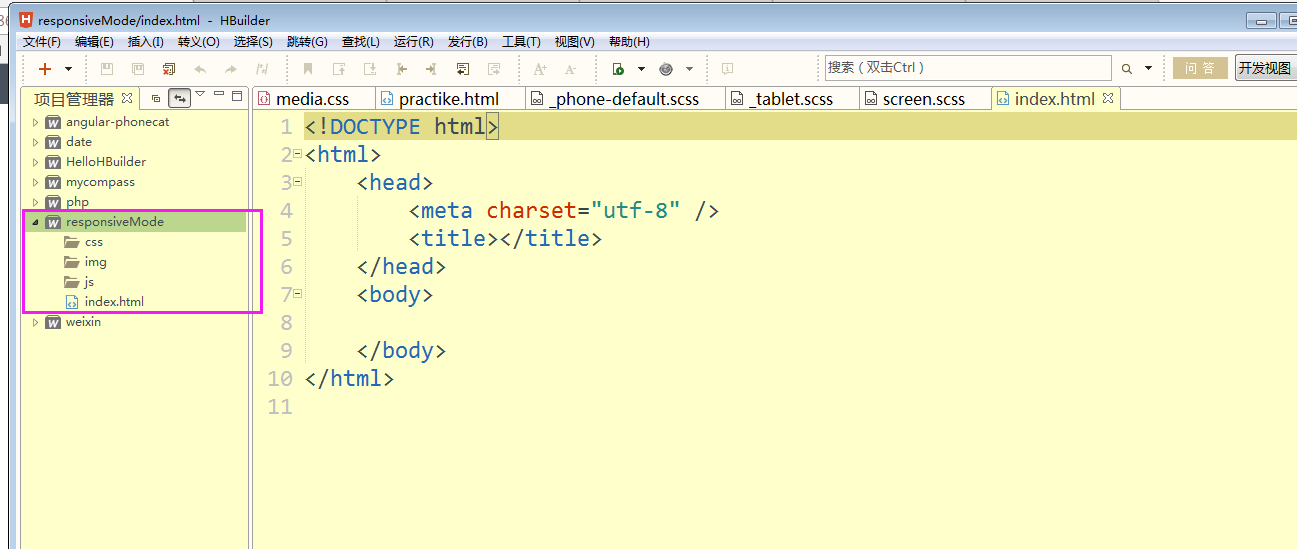Switch to the _phone-default.scss tab
The height and width of the screenshot is (549, 1297).
tap(625, 99)
